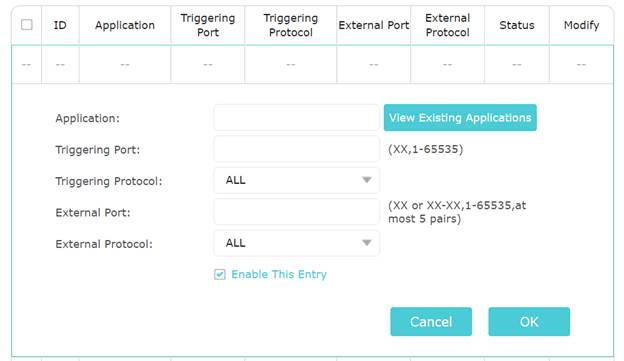Focus the Application name field
The image size is (624, 361).
point(296,117)
